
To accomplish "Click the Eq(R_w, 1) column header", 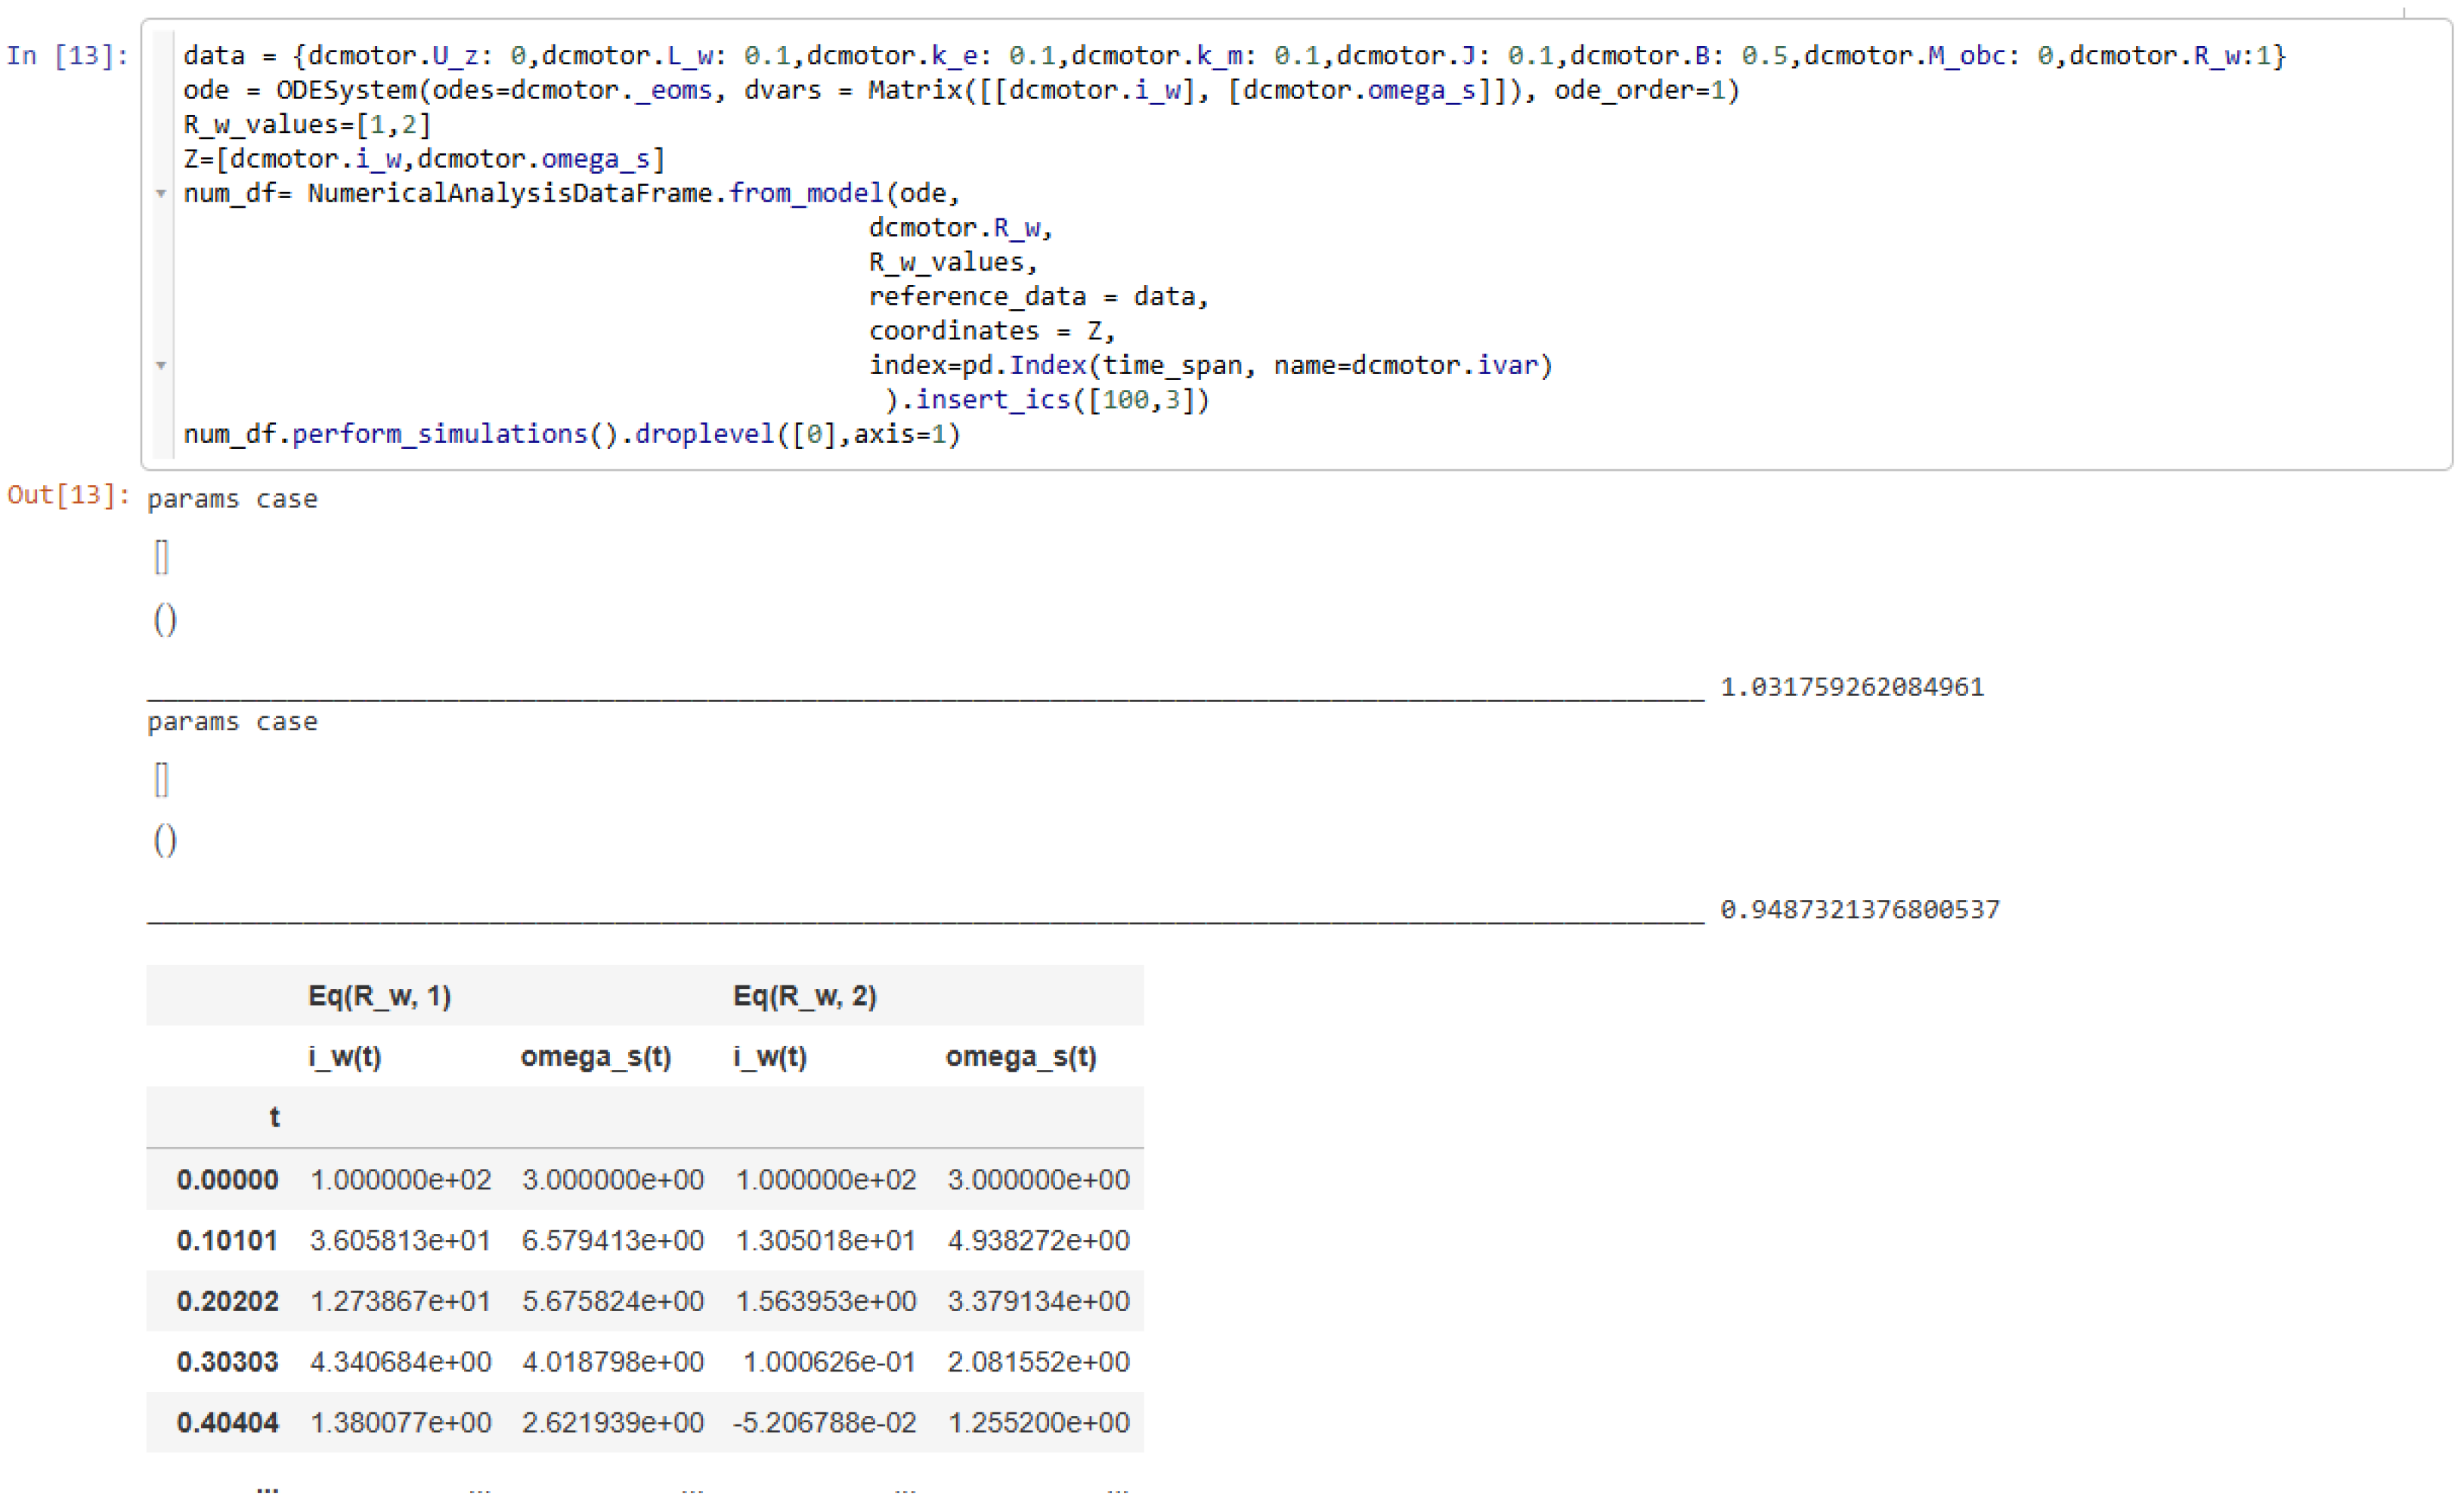I will pyautogui.click(x=379, y=996).
